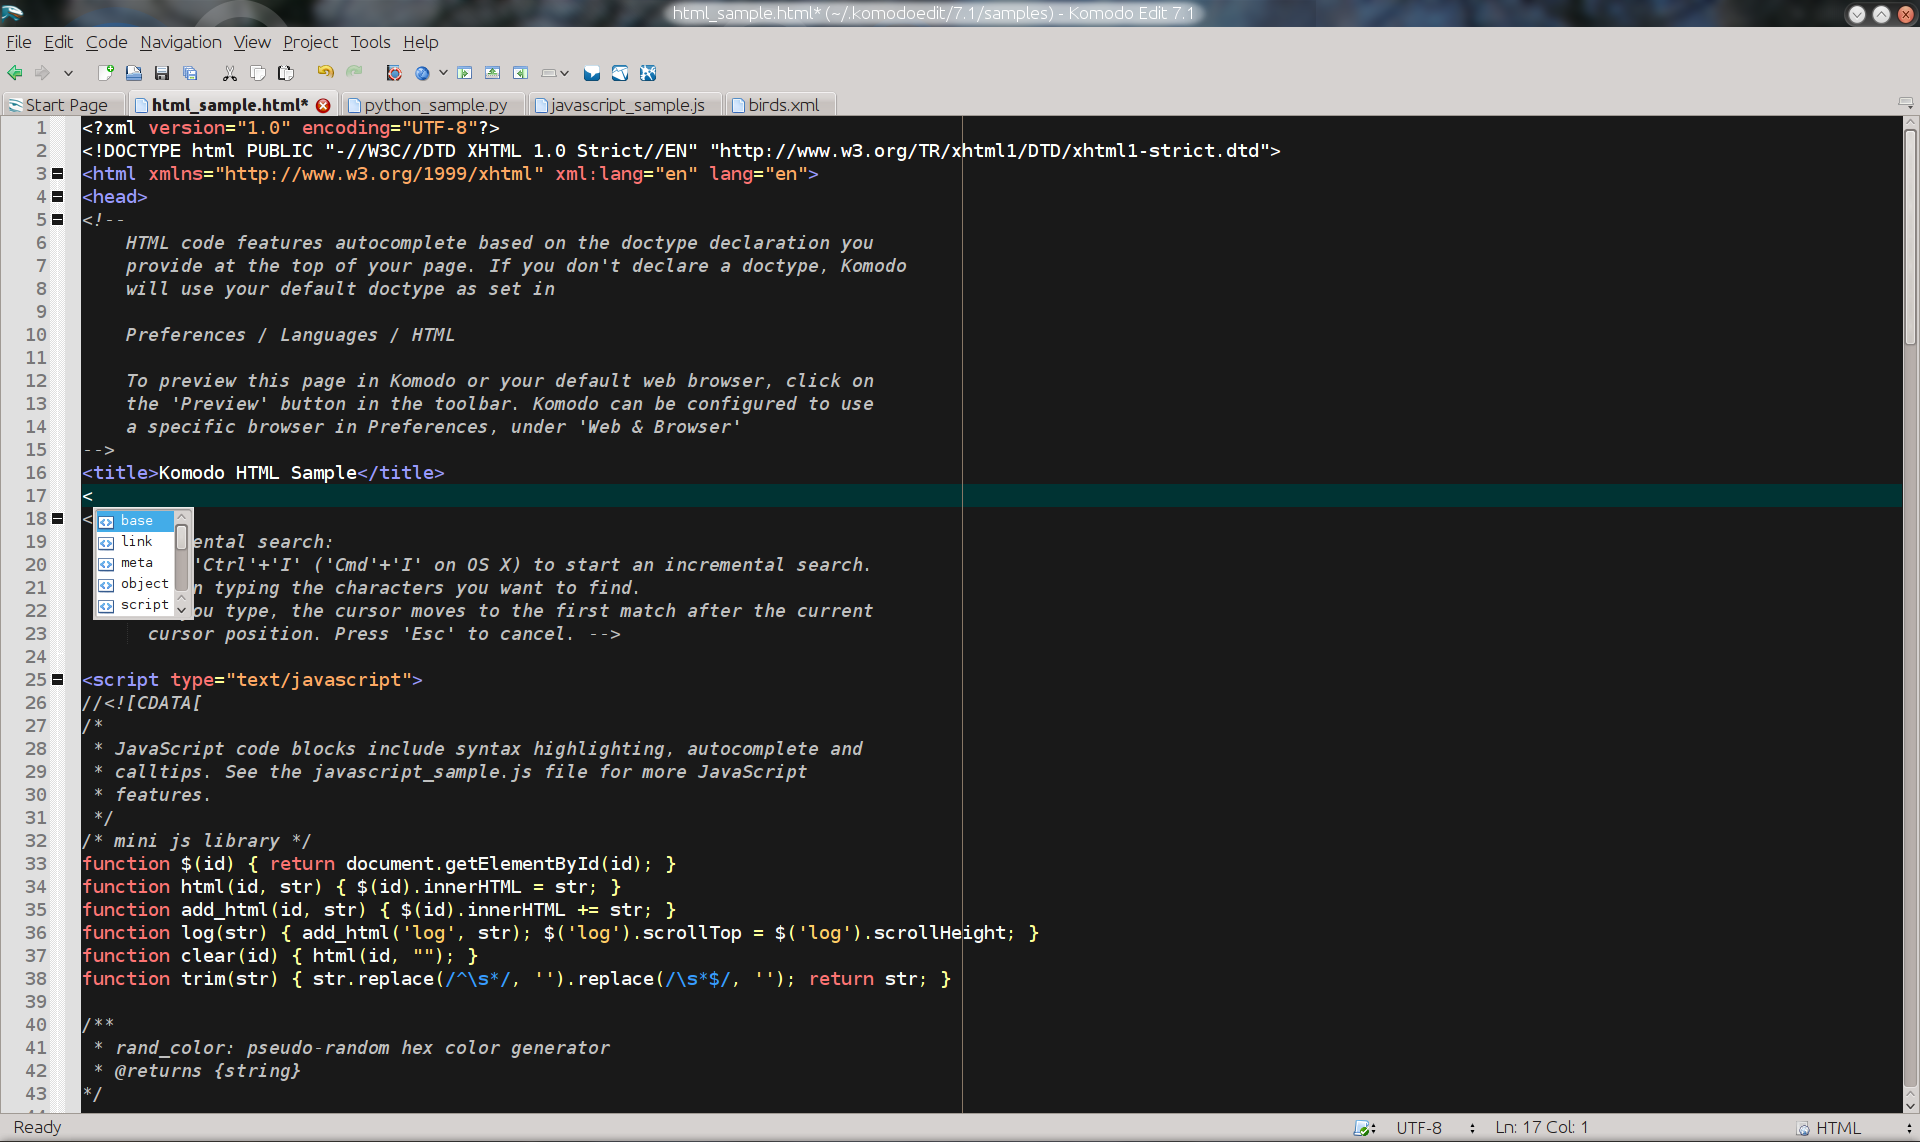Image resolution: width=1920 pixels, height=1142 pixels.
Task: Collapse the html fold marker on line 3
Action: pyautogui.click(x=58, y=174)
